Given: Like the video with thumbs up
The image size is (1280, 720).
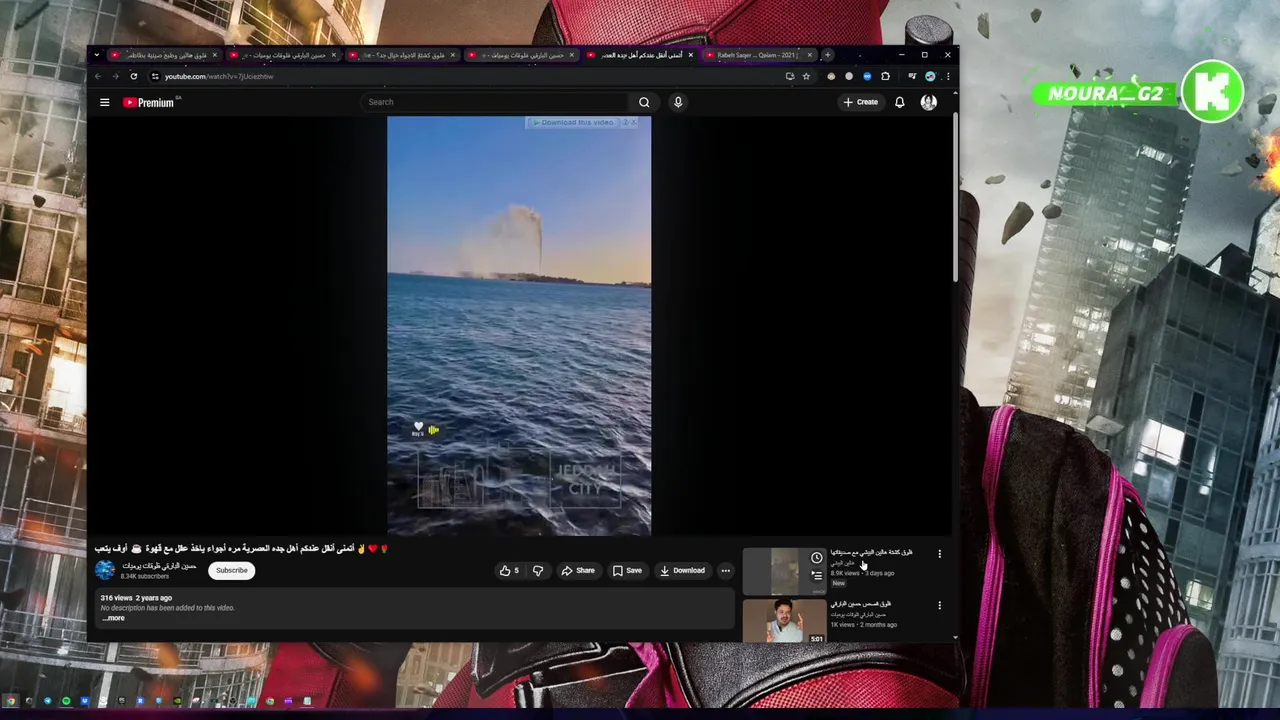Looking at the screenshot, I should pos(510,570).
